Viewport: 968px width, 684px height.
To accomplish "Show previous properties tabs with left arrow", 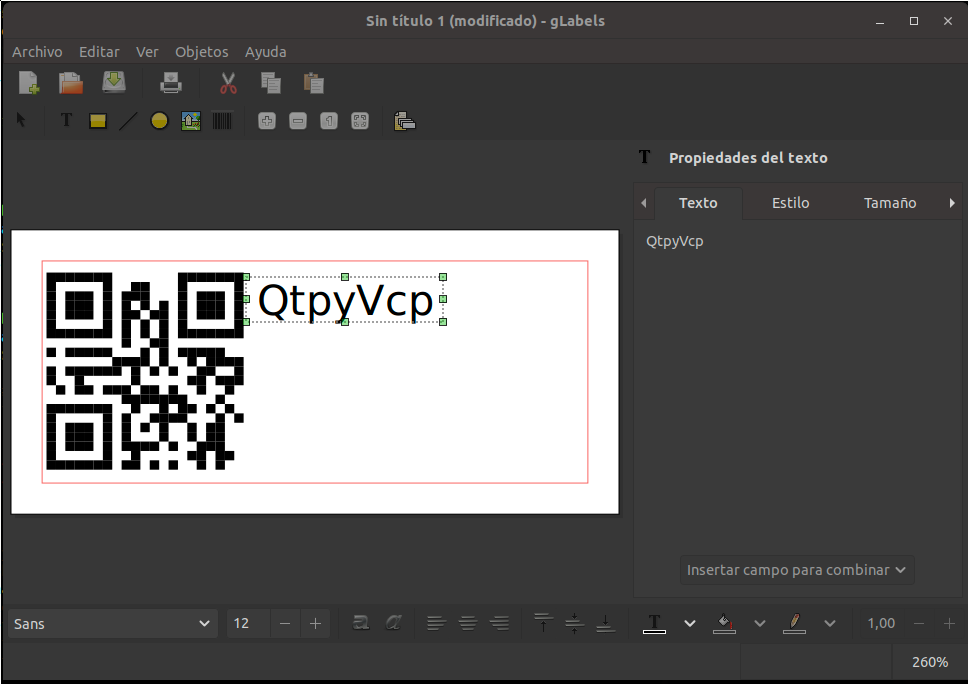I will [643, 202].
